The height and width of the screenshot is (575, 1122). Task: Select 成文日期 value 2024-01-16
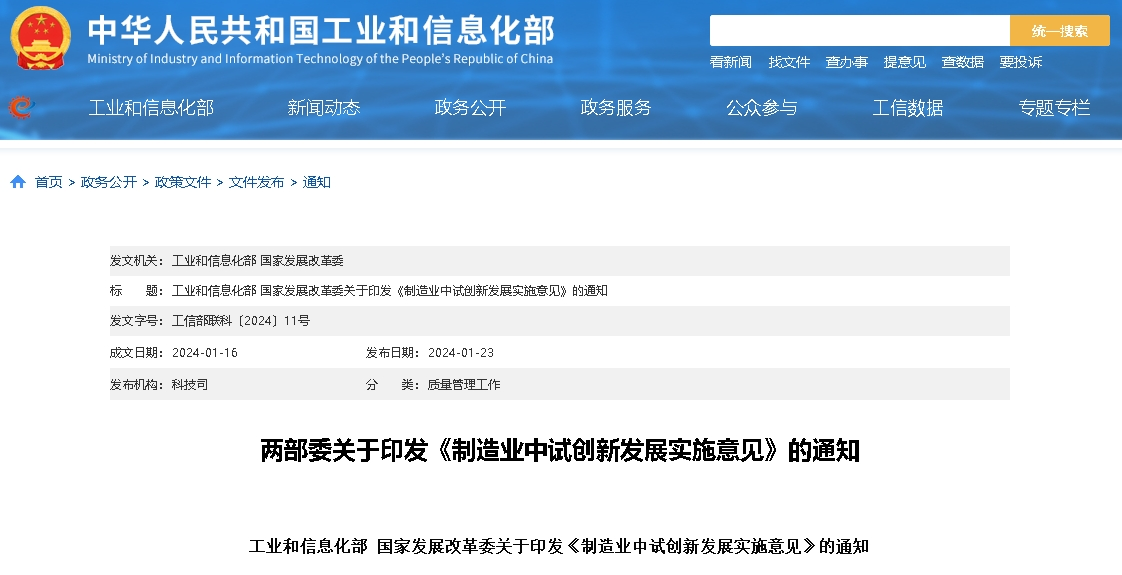coord(205,353)
